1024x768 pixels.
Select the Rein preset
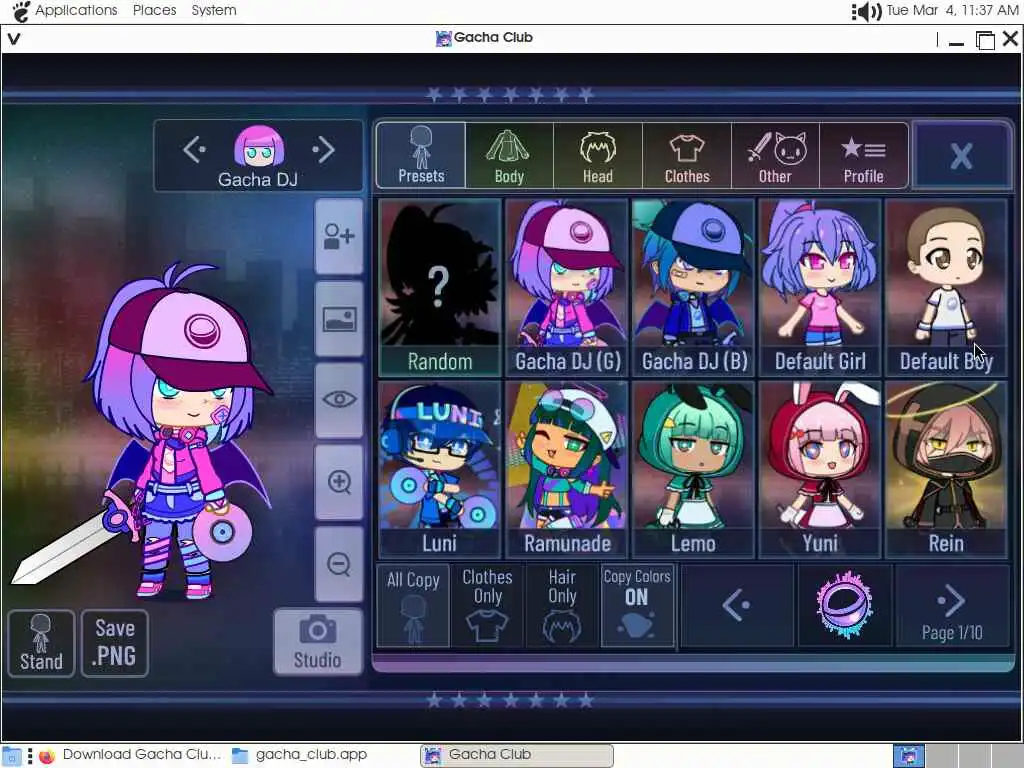point(946,470)
